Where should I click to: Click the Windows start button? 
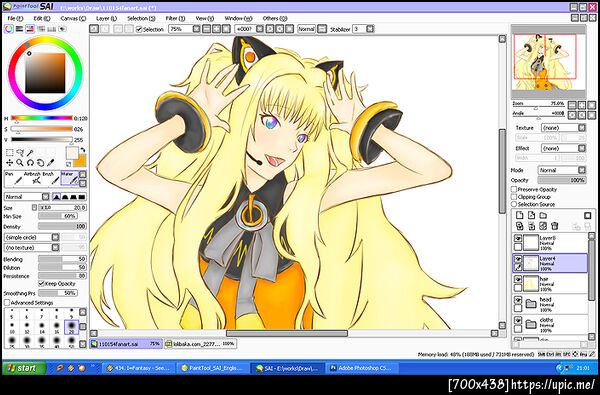(24, 368)
